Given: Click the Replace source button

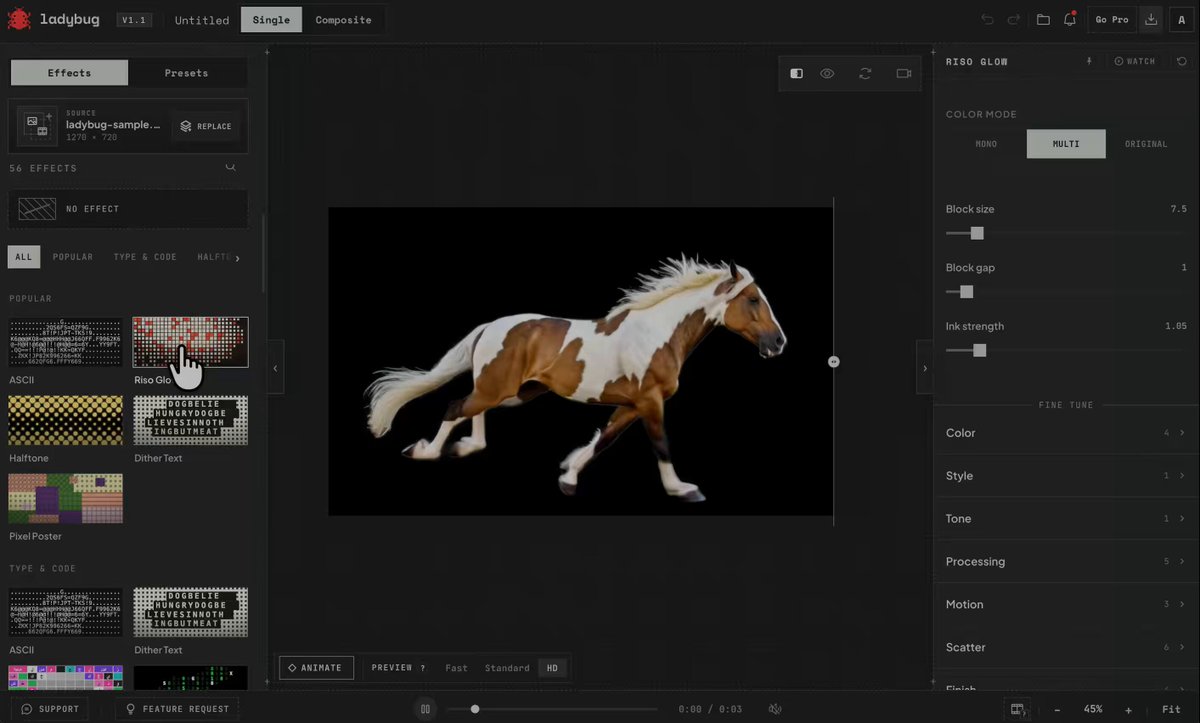Looking at the screenshot, I should click(x=206, y=126).
